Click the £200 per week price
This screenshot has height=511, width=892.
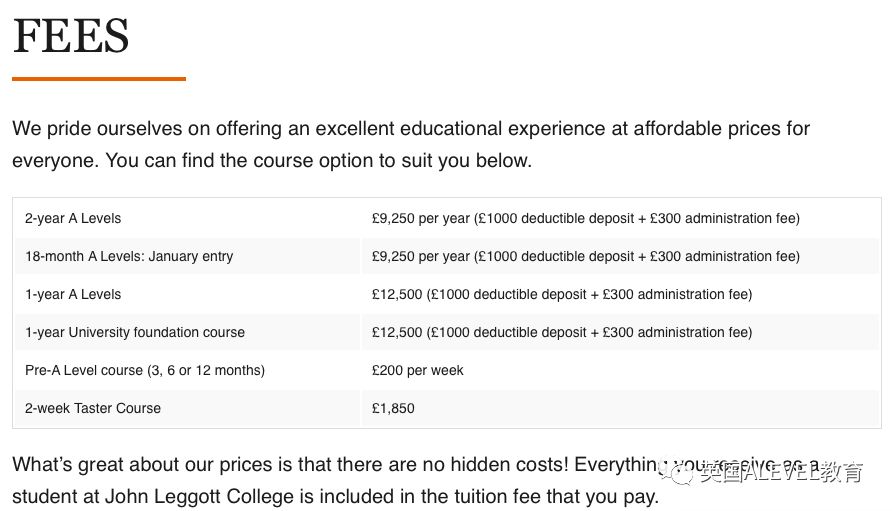tap(418, 370)
